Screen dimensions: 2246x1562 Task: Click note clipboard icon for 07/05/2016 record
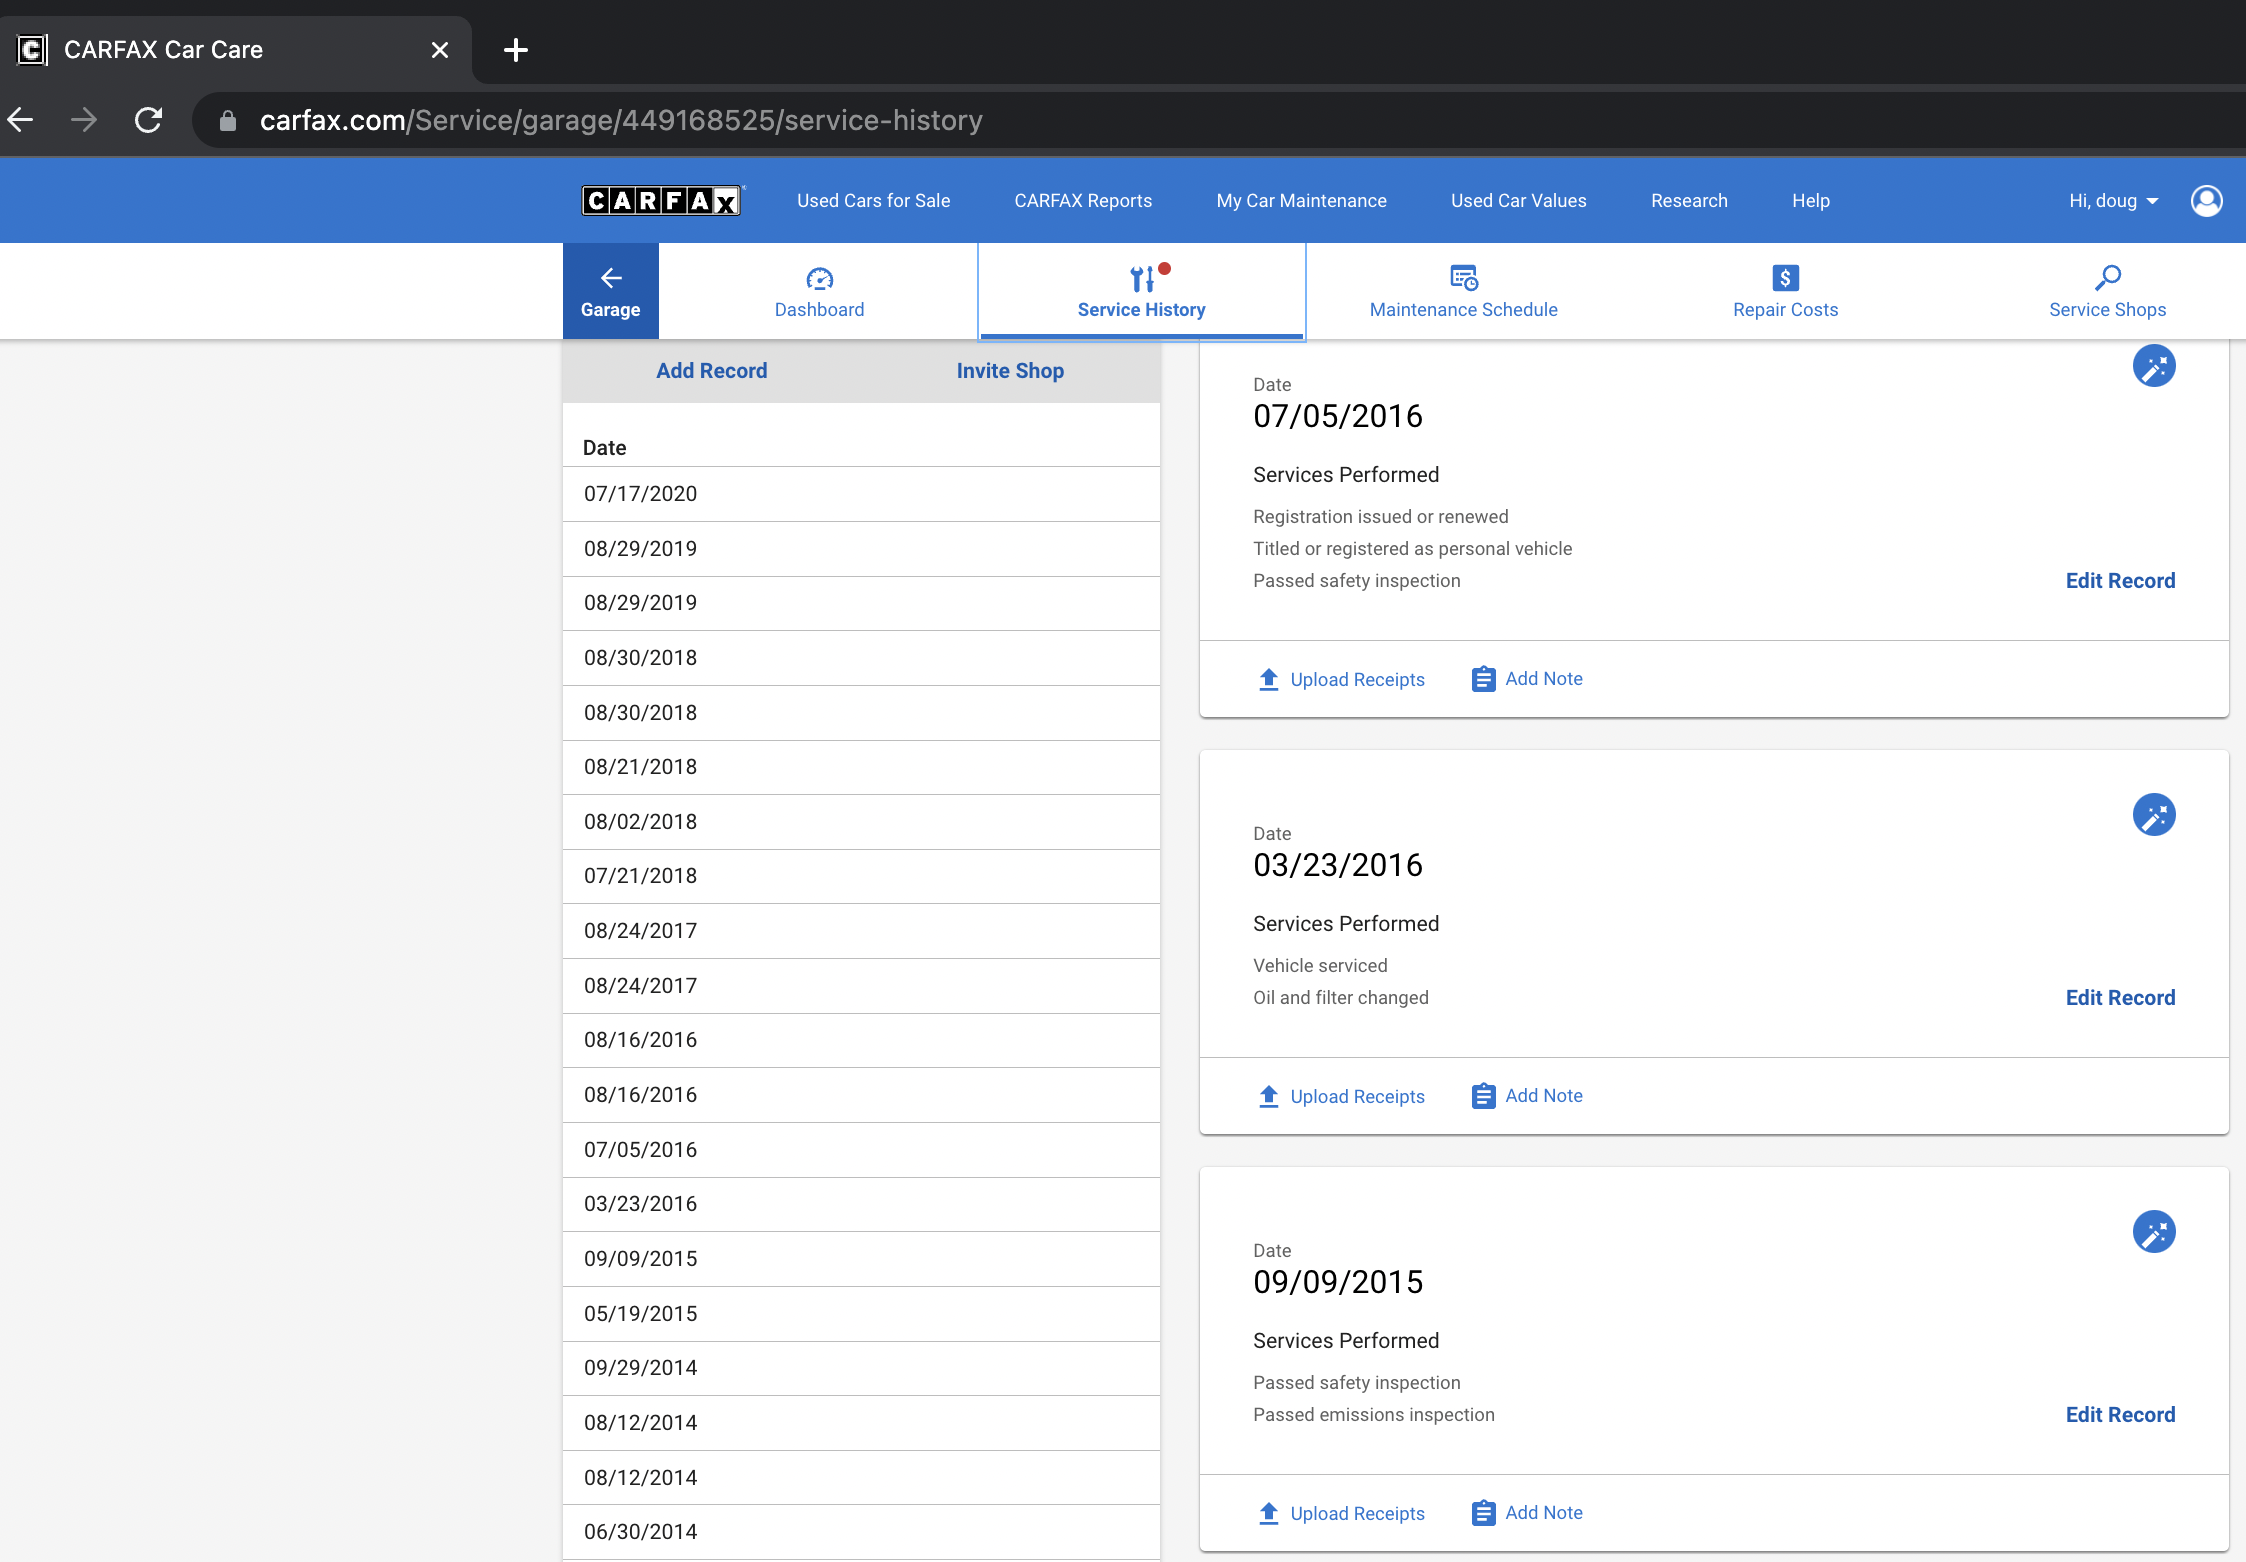1484,679
